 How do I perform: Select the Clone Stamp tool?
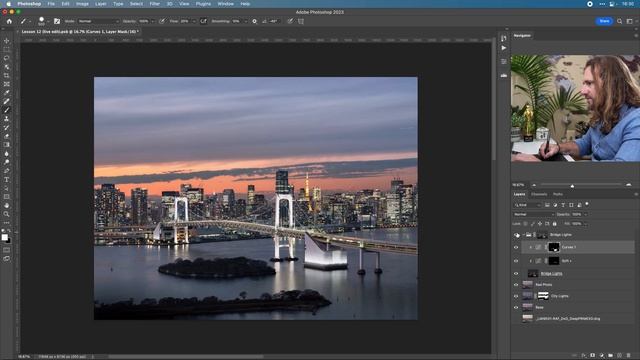tap(7, 119)
